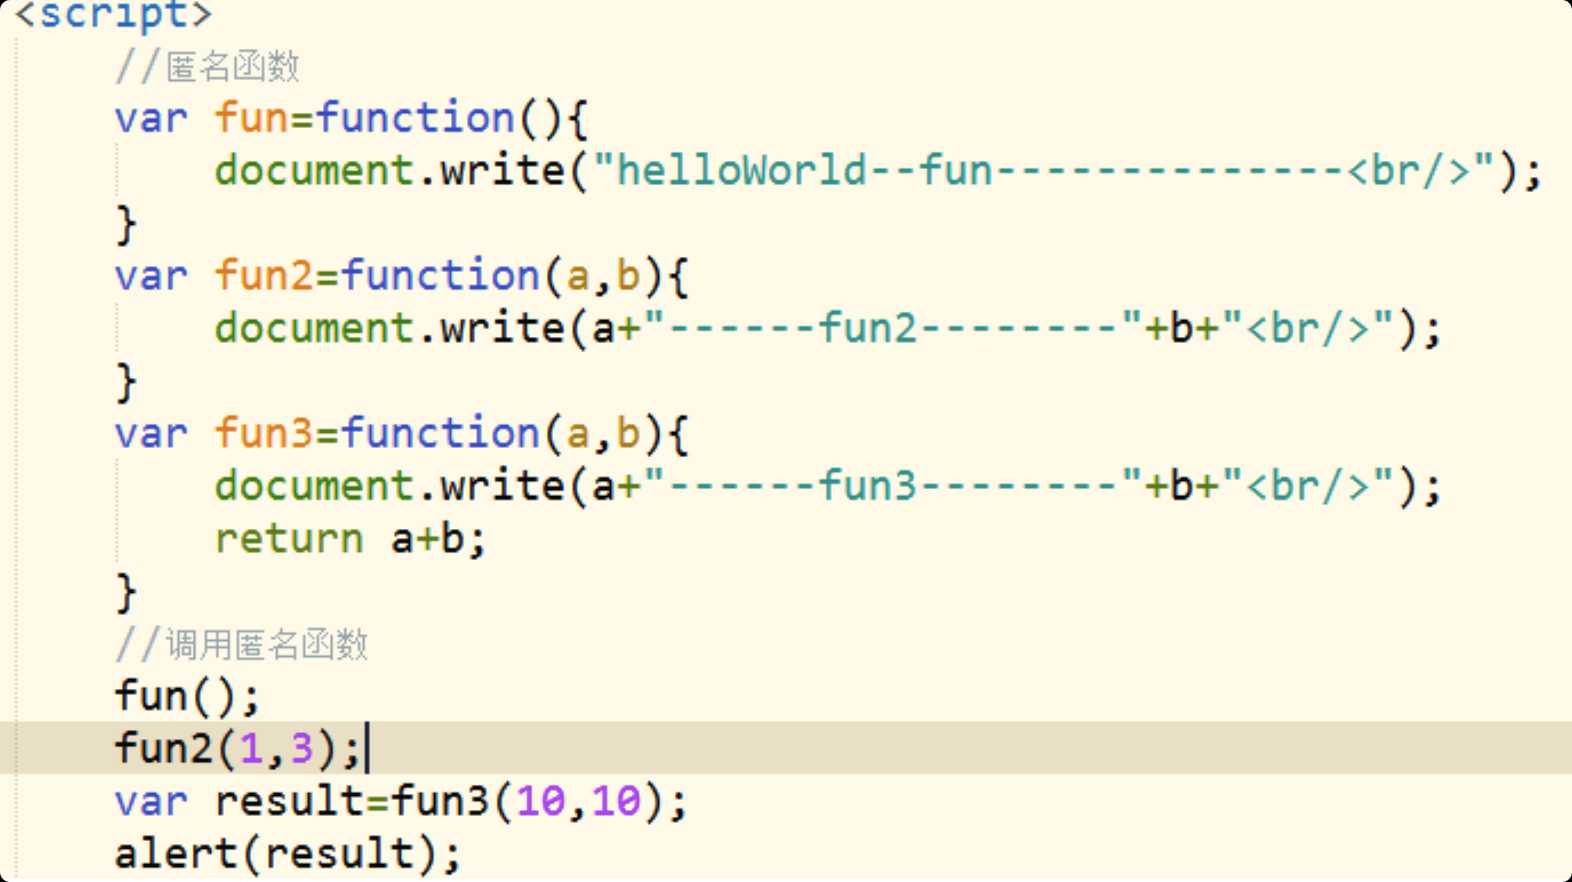Click the "------fun2--------" string
Screen dimensions: 1572x882
coord(893,328)
